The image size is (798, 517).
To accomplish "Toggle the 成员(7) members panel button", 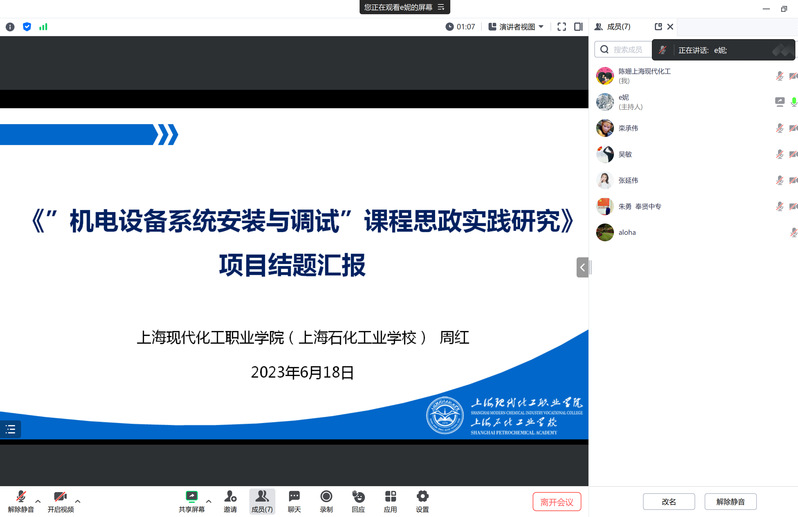I will pos(262,501).
